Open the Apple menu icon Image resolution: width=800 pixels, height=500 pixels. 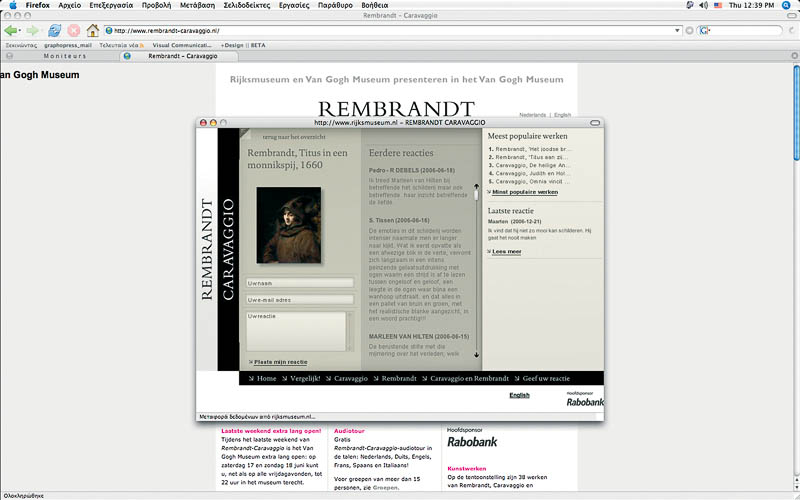[x=13, y=5]
